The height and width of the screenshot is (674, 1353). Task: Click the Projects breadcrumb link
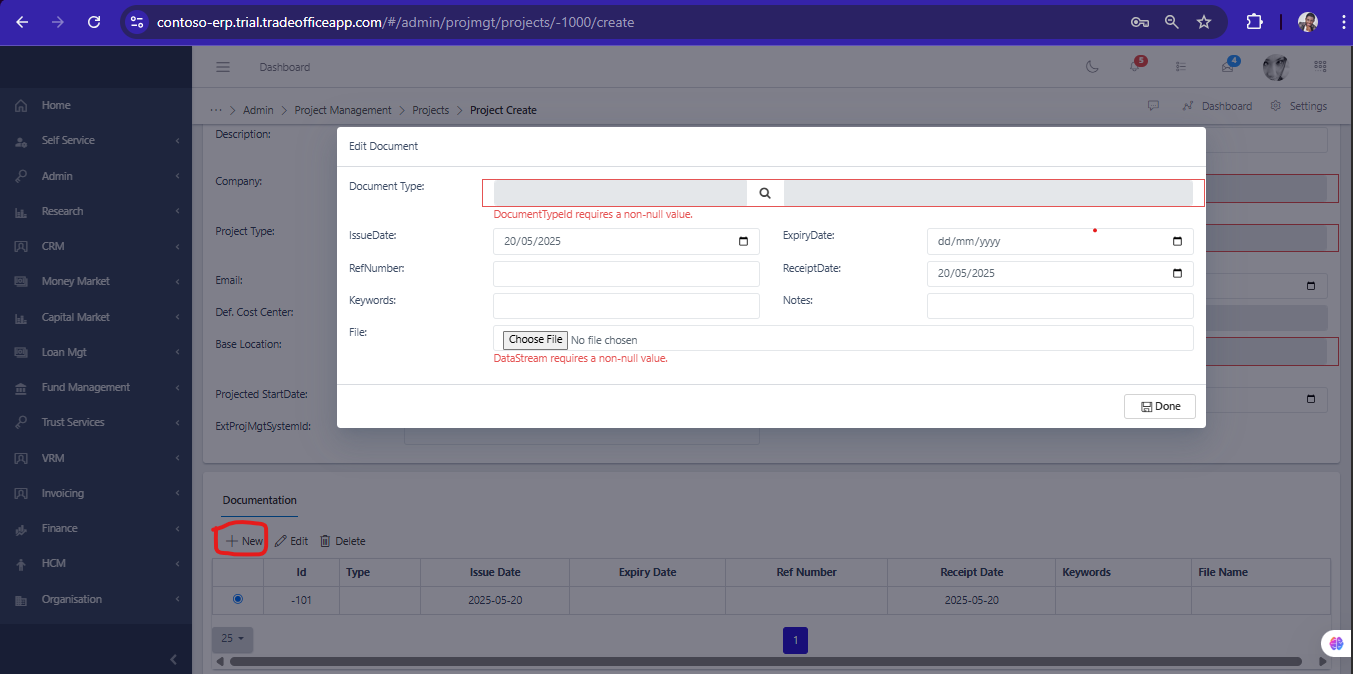point(431,110)
